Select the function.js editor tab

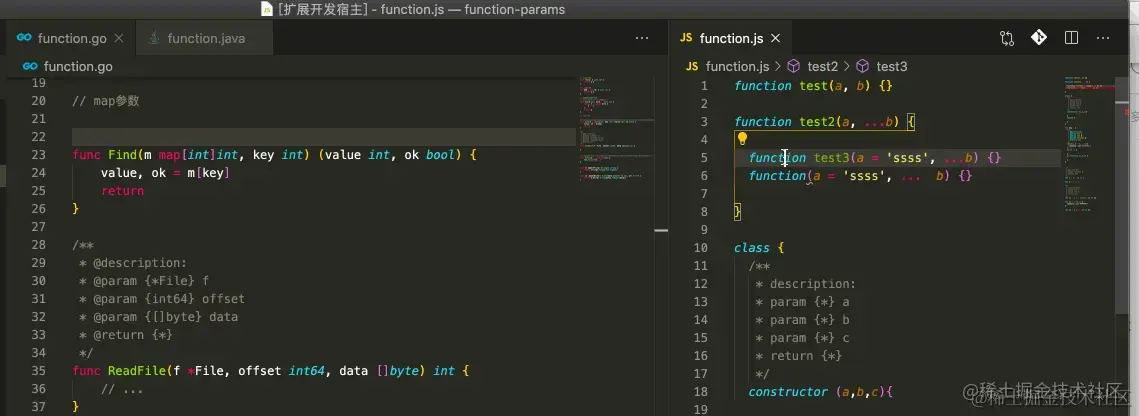[730, 38]
